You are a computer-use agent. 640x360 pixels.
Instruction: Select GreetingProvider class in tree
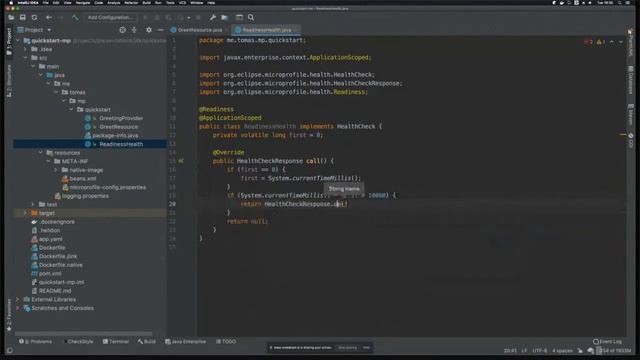pyautogui.click(x=121, y=118)
